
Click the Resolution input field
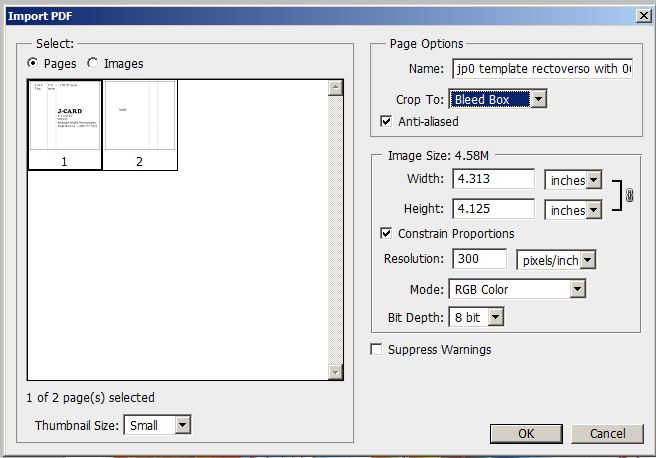tap(480, 259)
